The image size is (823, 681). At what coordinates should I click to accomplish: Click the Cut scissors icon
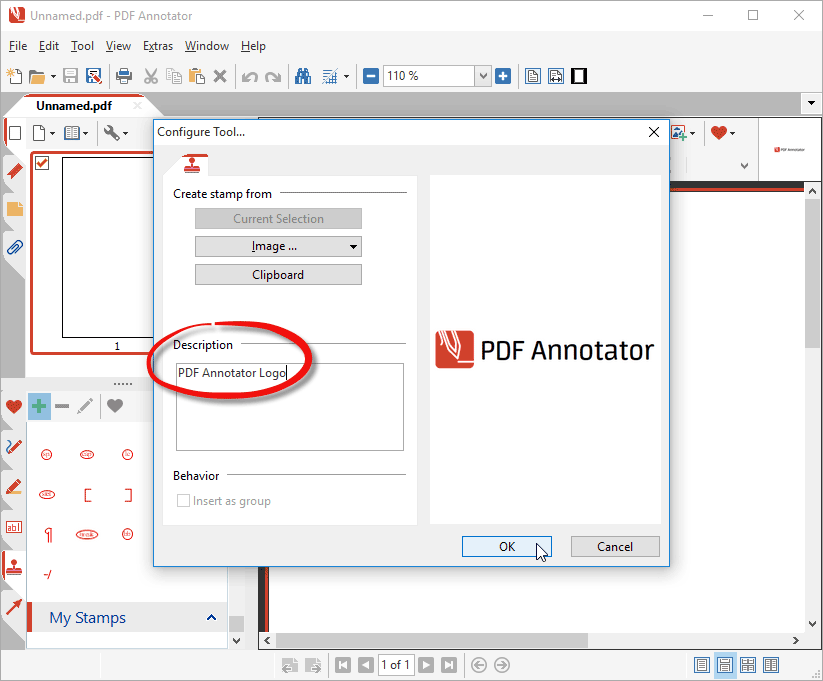(151, 77)
